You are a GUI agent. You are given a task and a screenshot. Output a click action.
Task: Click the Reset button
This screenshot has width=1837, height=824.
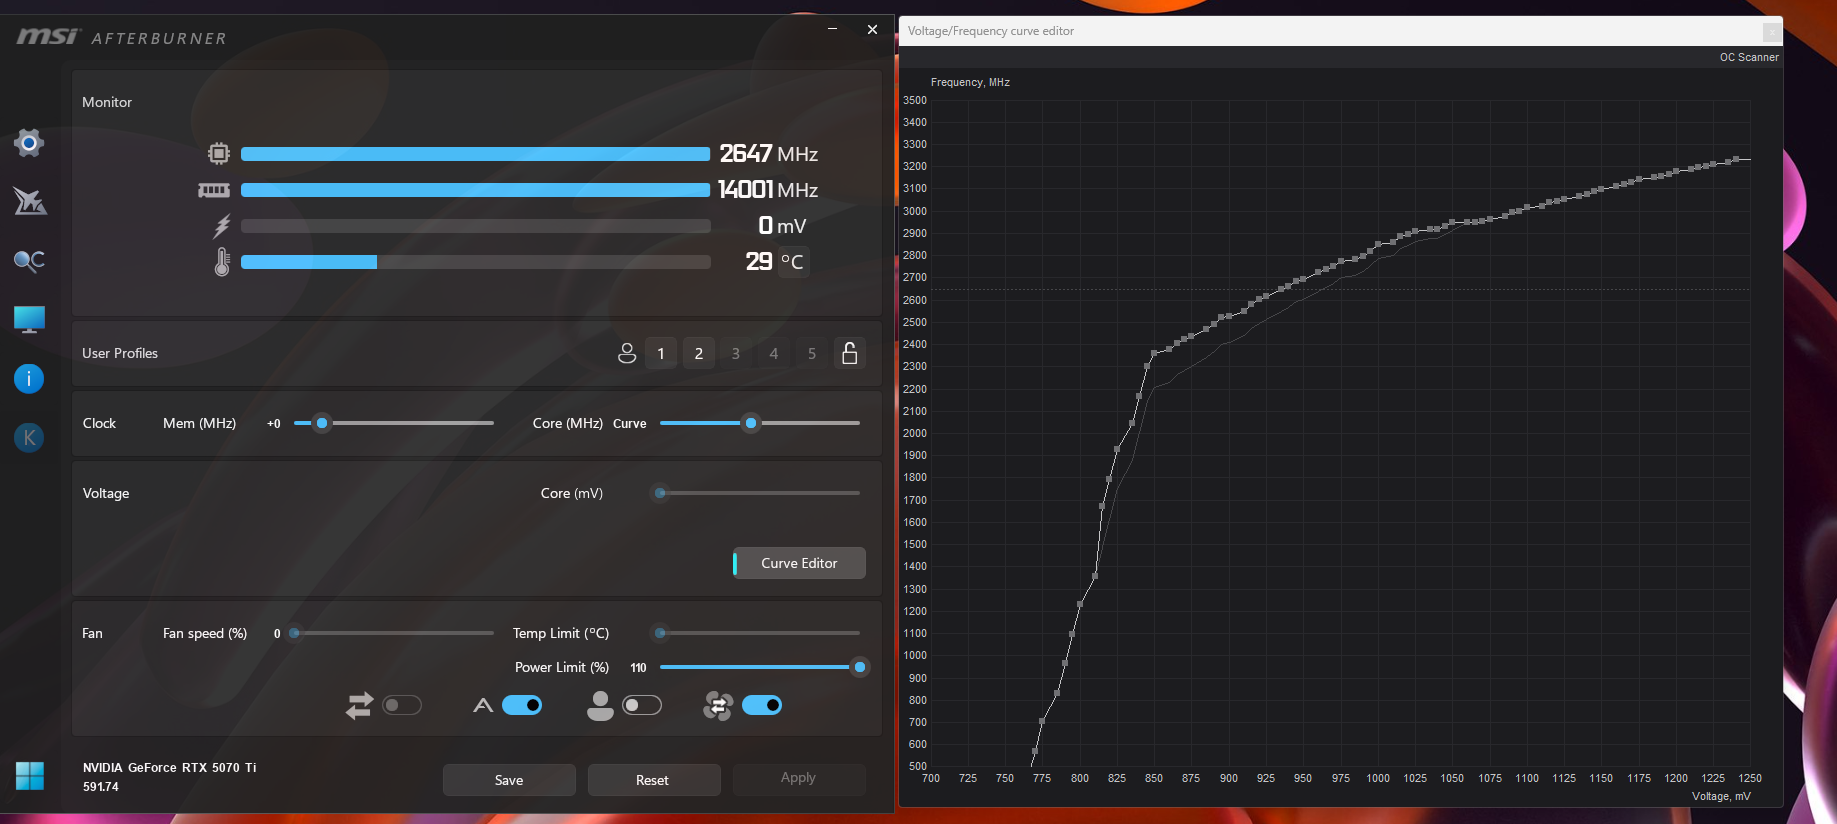[x=654, y=780]
